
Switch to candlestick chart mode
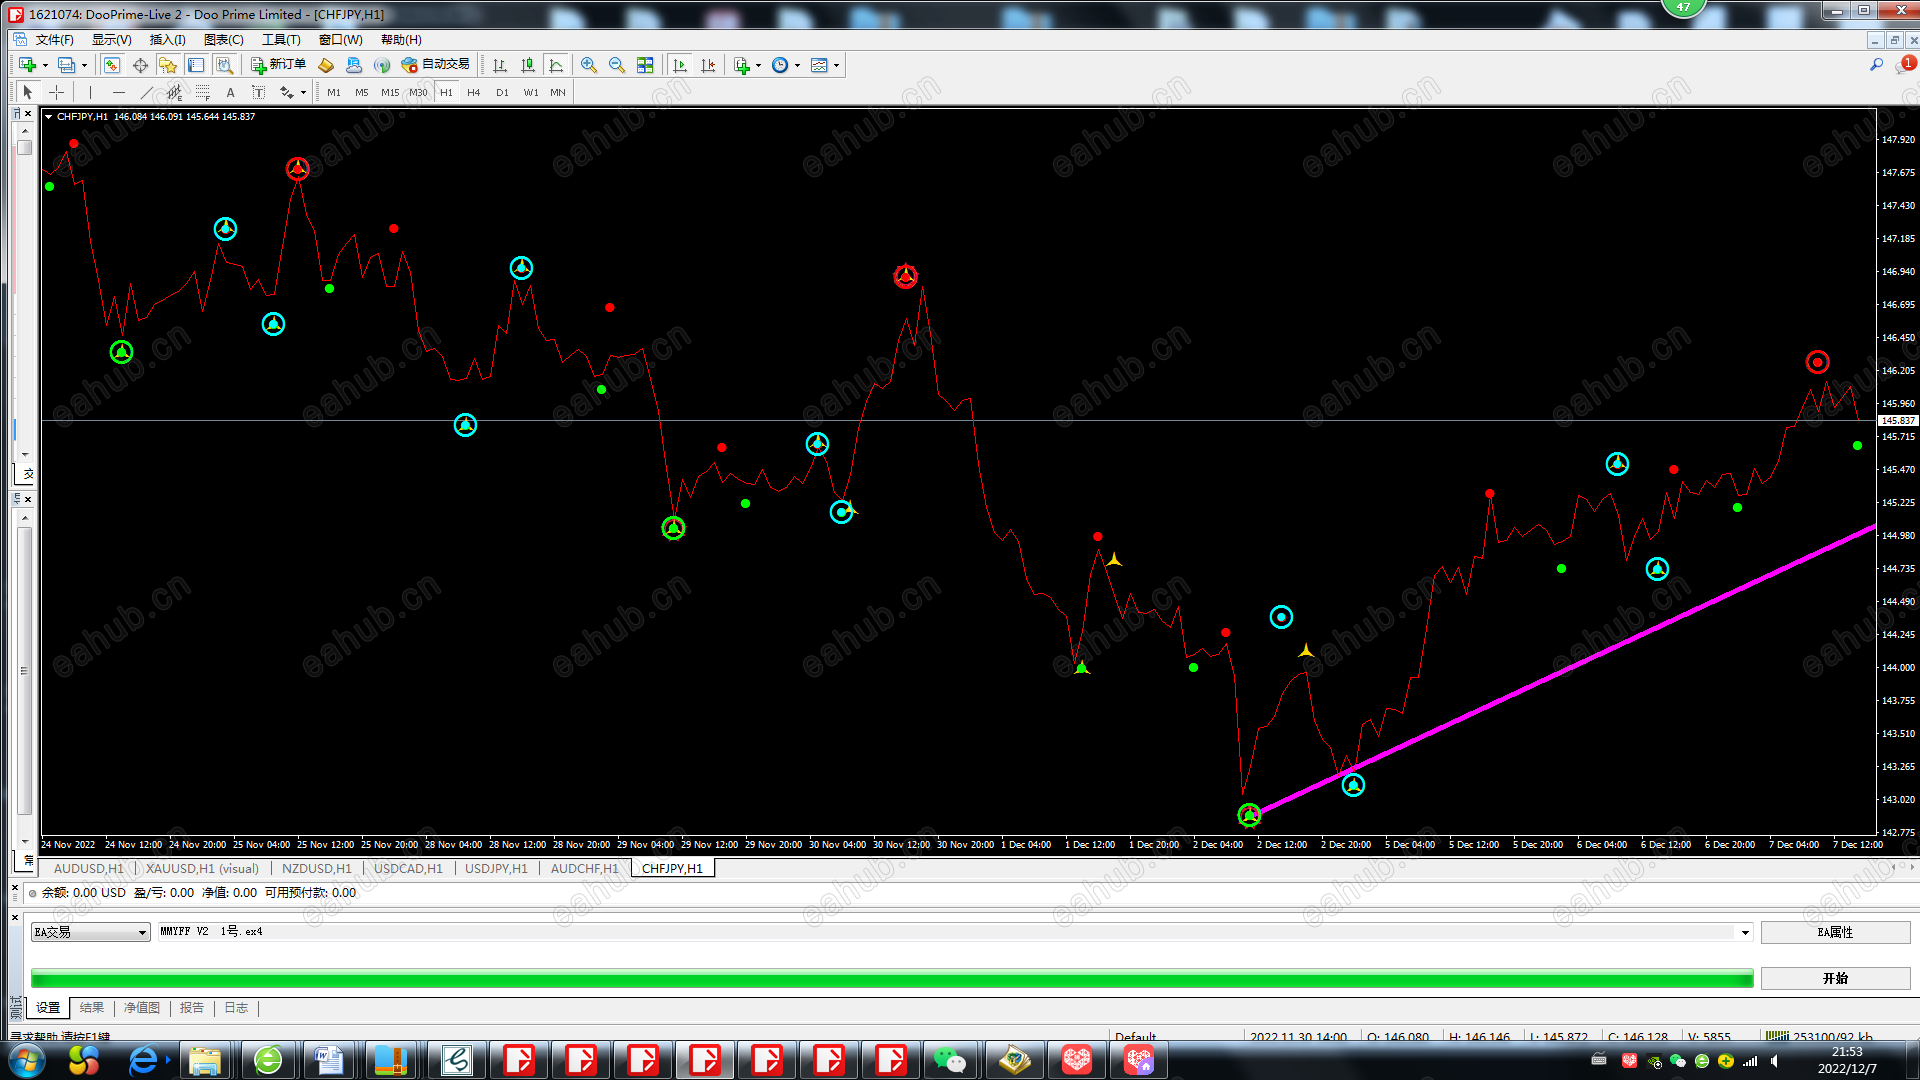tap(528, 65)
